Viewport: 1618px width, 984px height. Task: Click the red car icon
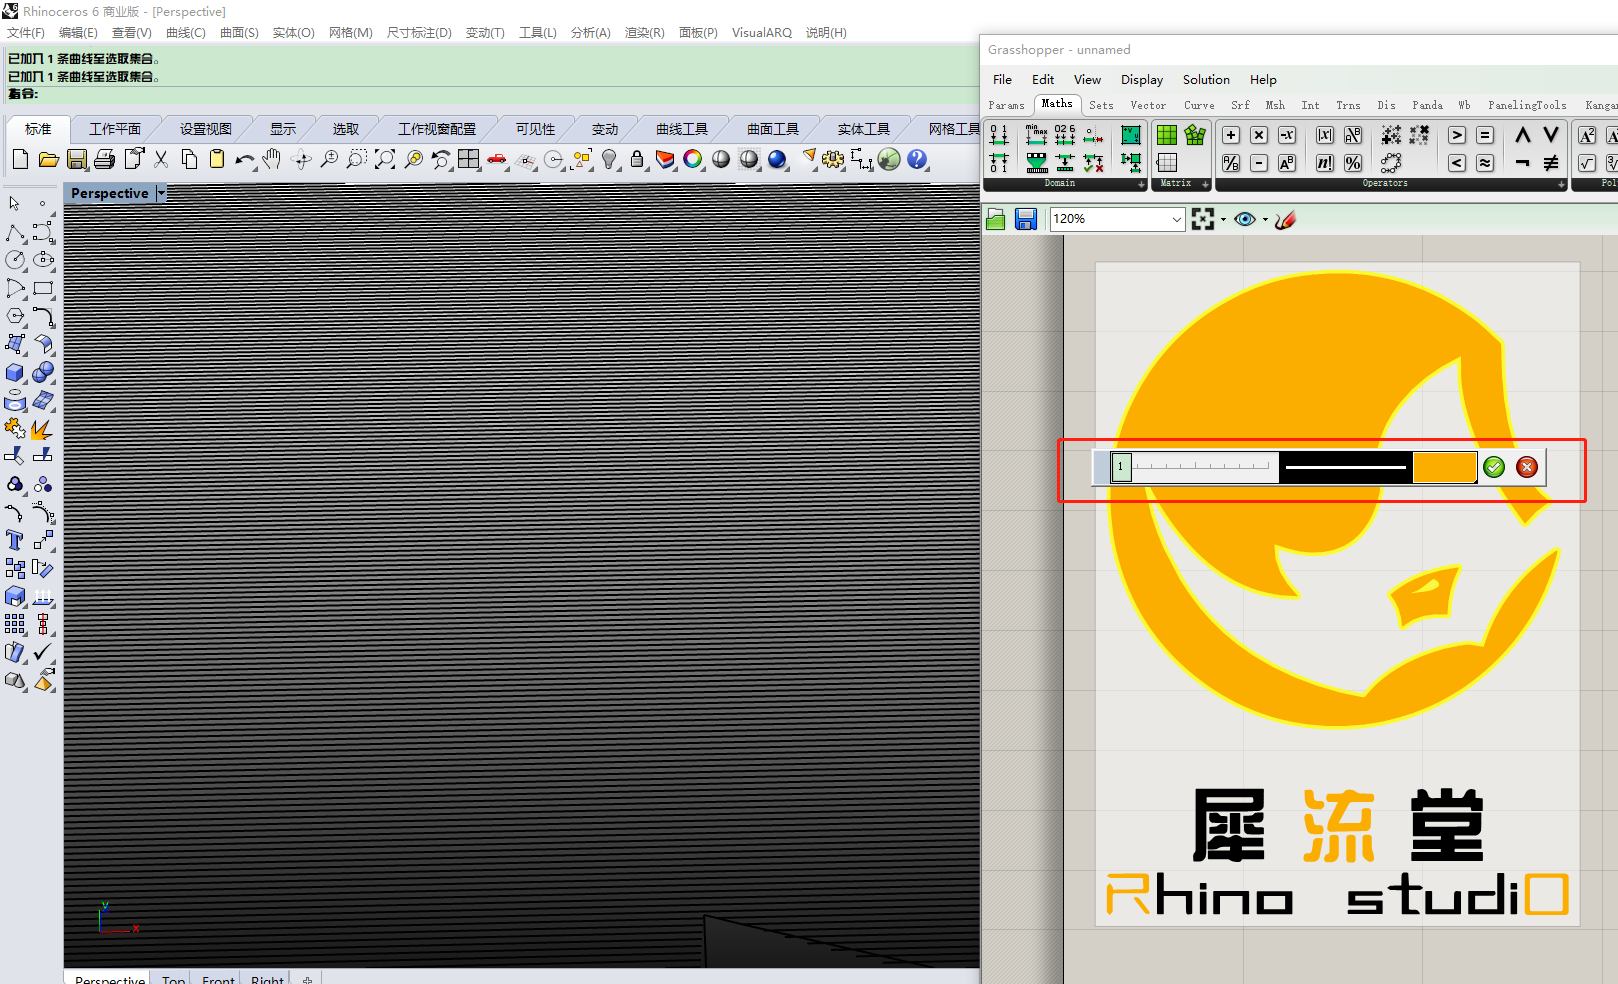497,159
